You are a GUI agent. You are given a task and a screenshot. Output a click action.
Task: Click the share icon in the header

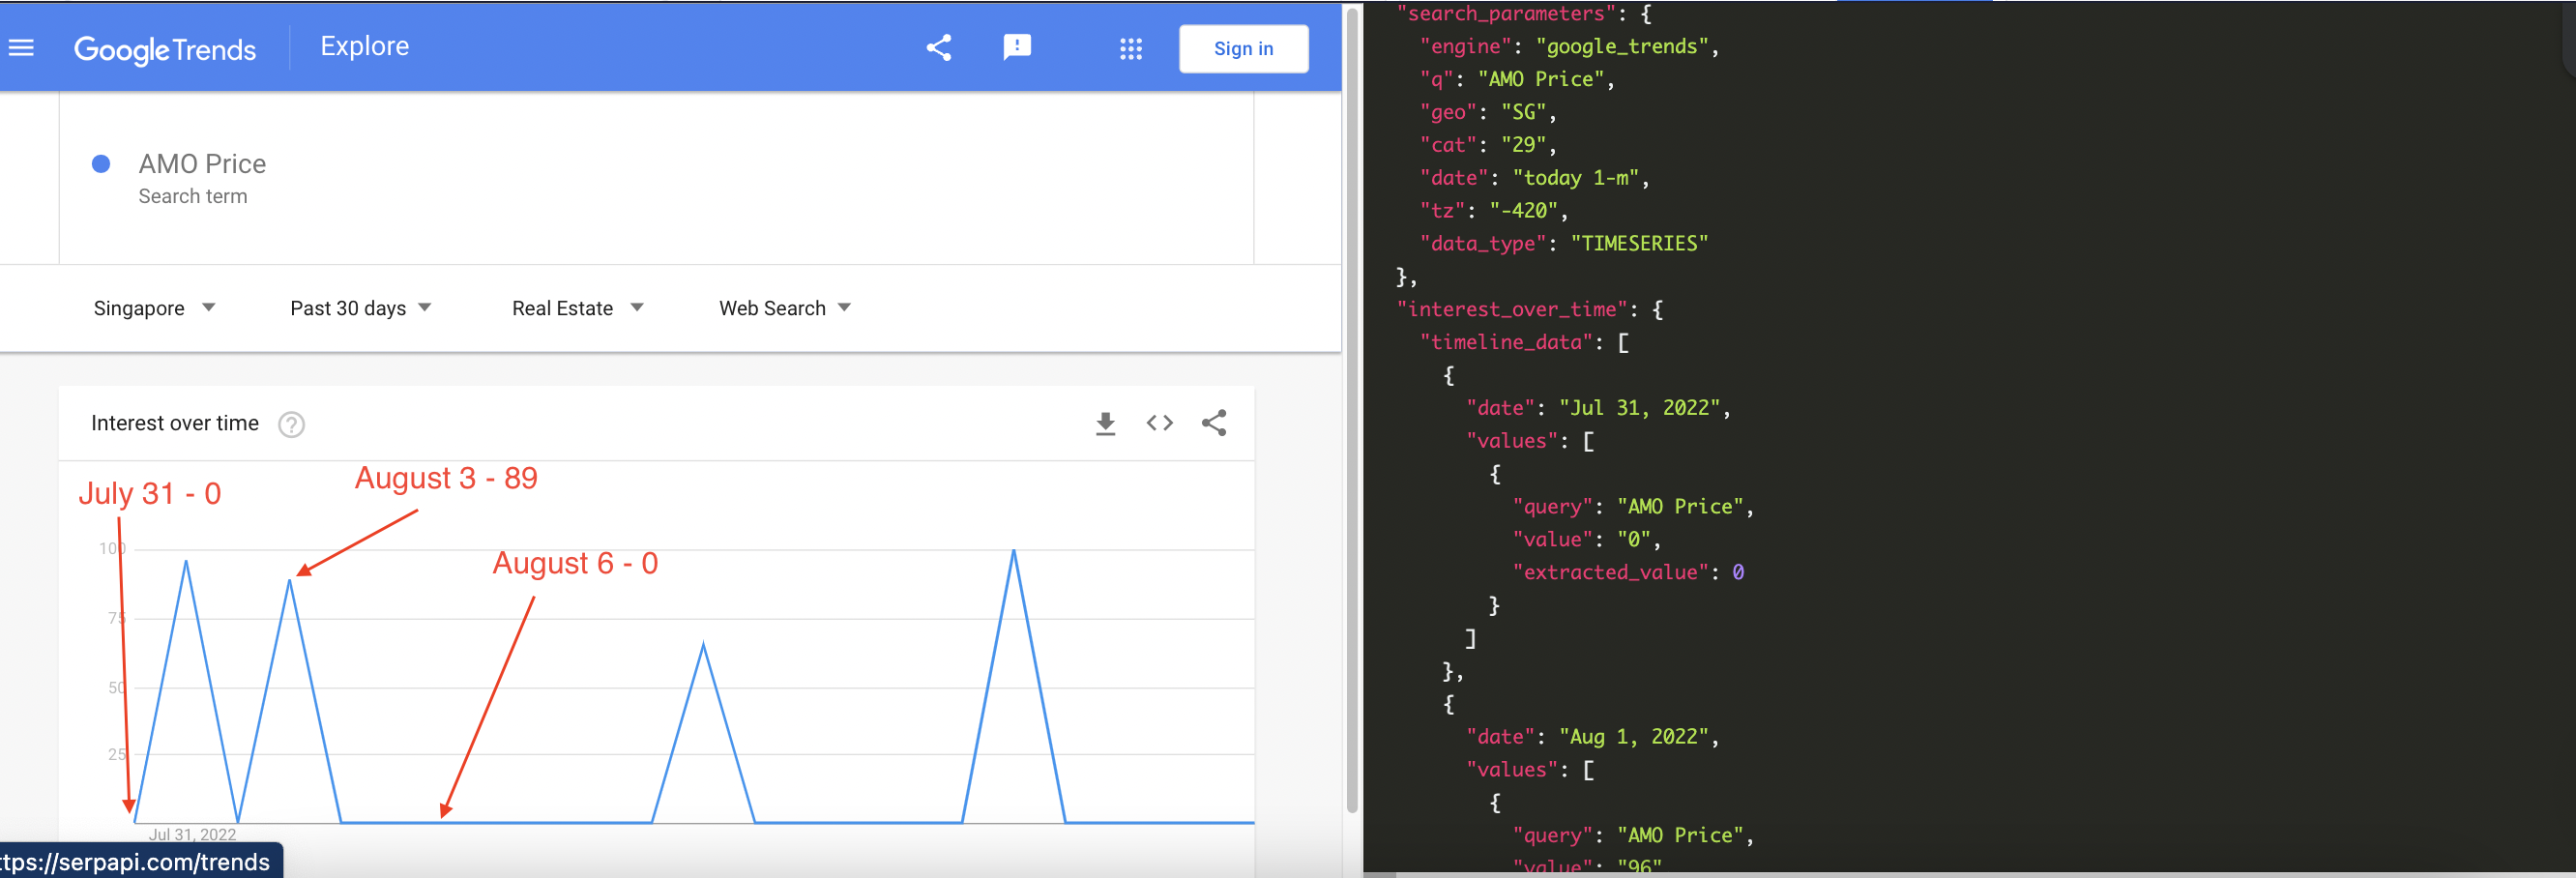[938, 47]
